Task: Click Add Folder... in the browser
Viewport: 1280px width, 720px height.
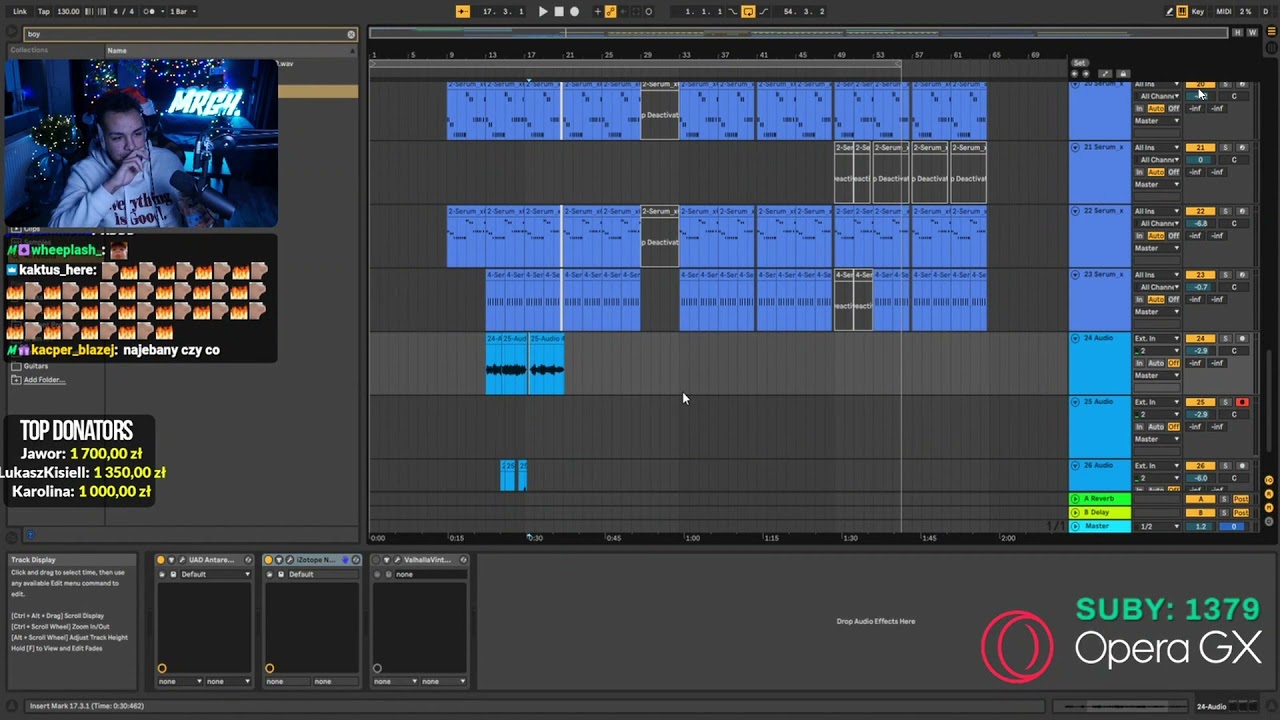Action: pos(44,380)
